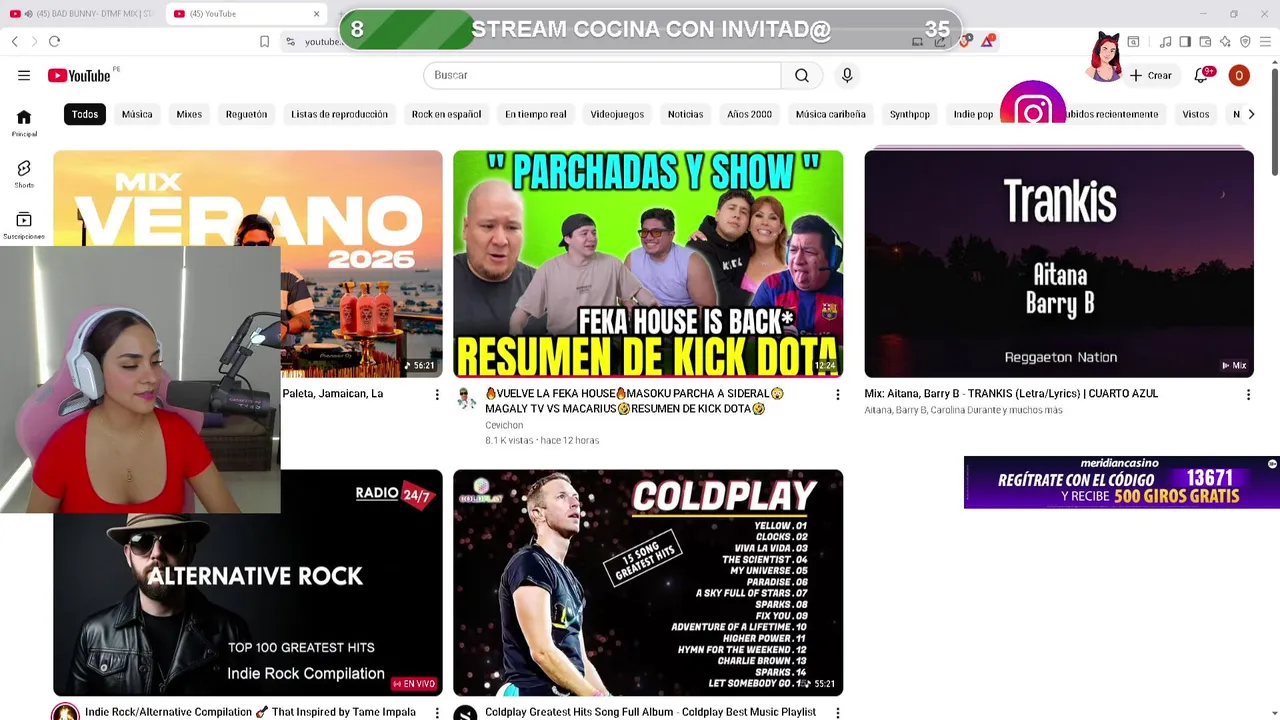Open Indie Rock/Alternative Compilation title
Screen dimensions: 1280x720
click(250, 712)
